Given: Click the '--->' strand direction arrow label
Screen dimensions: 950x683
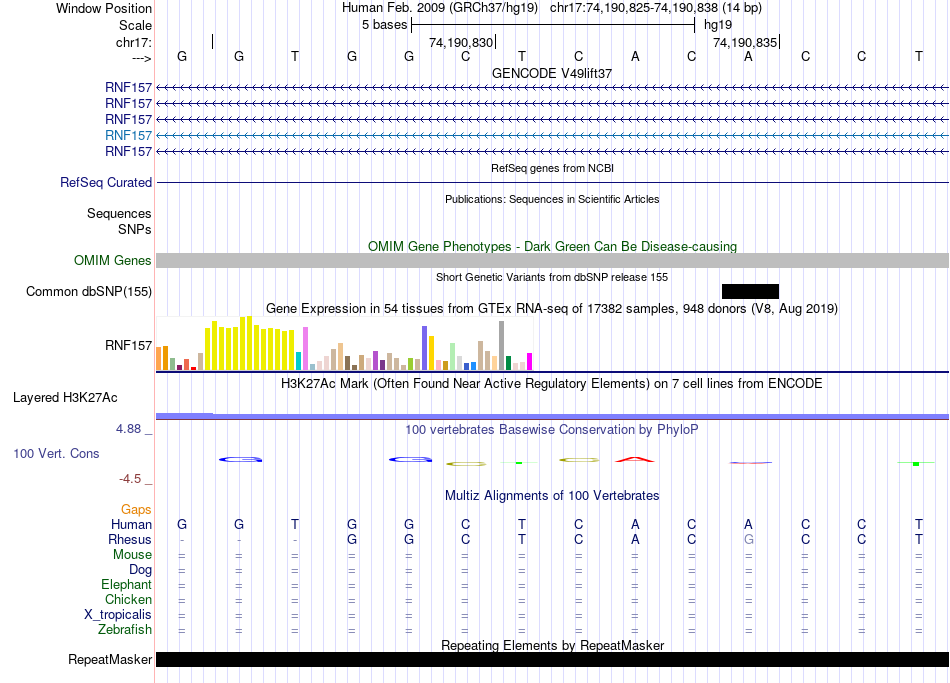Looking at the screenshot, I should (142, 58).
